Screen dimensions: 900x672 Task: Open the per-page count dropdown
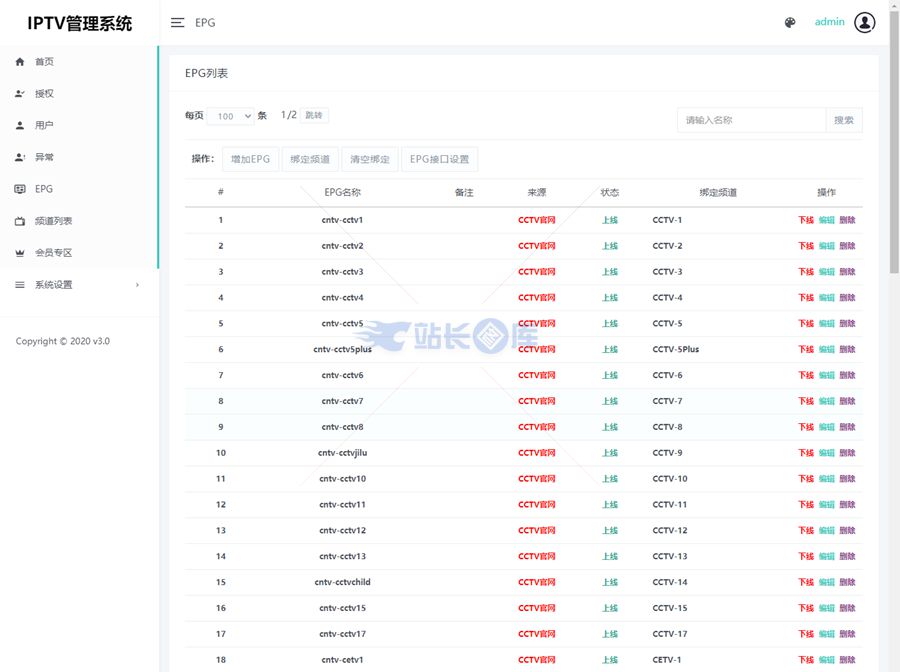click(x=230, y=116)
